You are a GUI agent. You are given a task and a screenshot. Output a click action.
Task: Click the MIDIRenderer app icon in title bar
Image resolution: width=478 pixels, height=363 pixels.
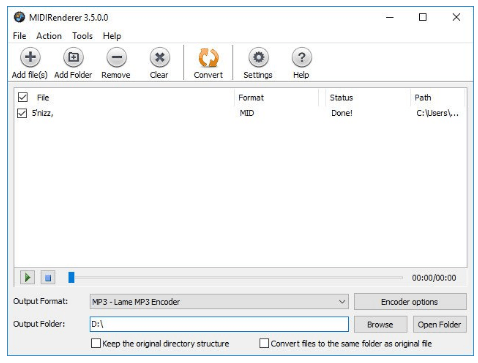point(19,17)
